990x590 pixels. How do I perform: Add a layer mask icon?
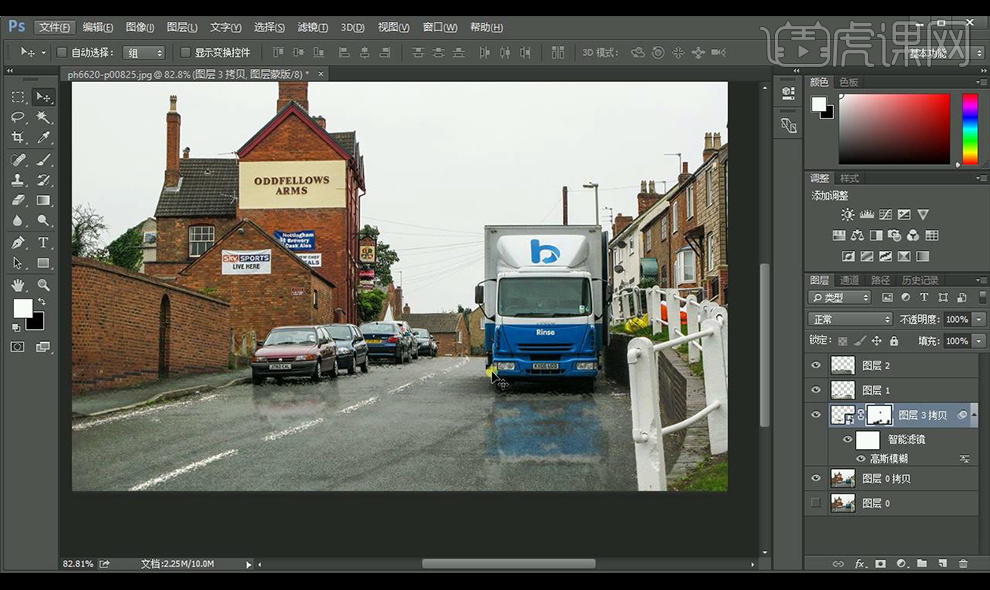point(881,563)
